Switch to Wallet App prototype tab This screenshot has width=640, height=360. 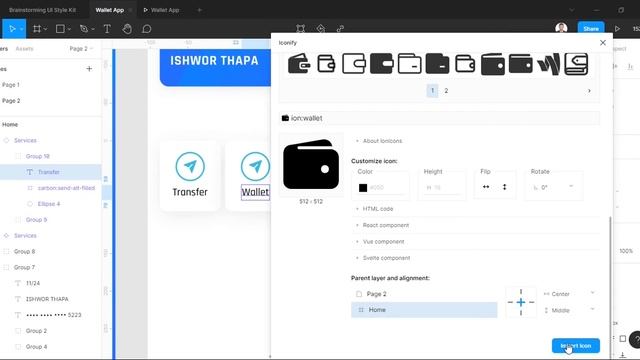(x=162, y=10)
